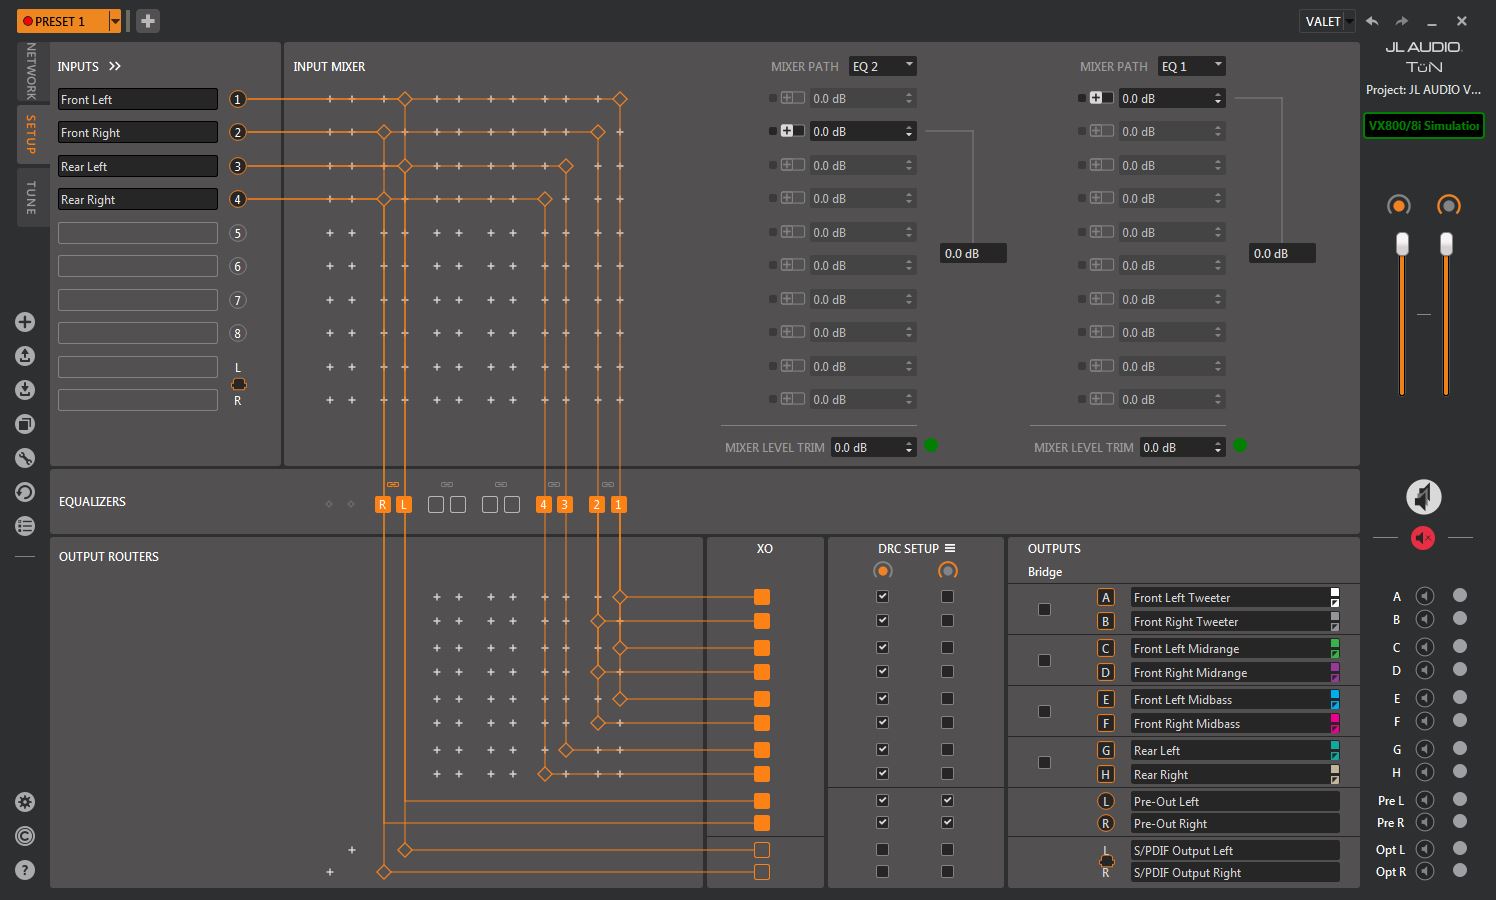The image size is (1496, 900).
Task: Mute output channel A speaker icon
Action: 1425,596
